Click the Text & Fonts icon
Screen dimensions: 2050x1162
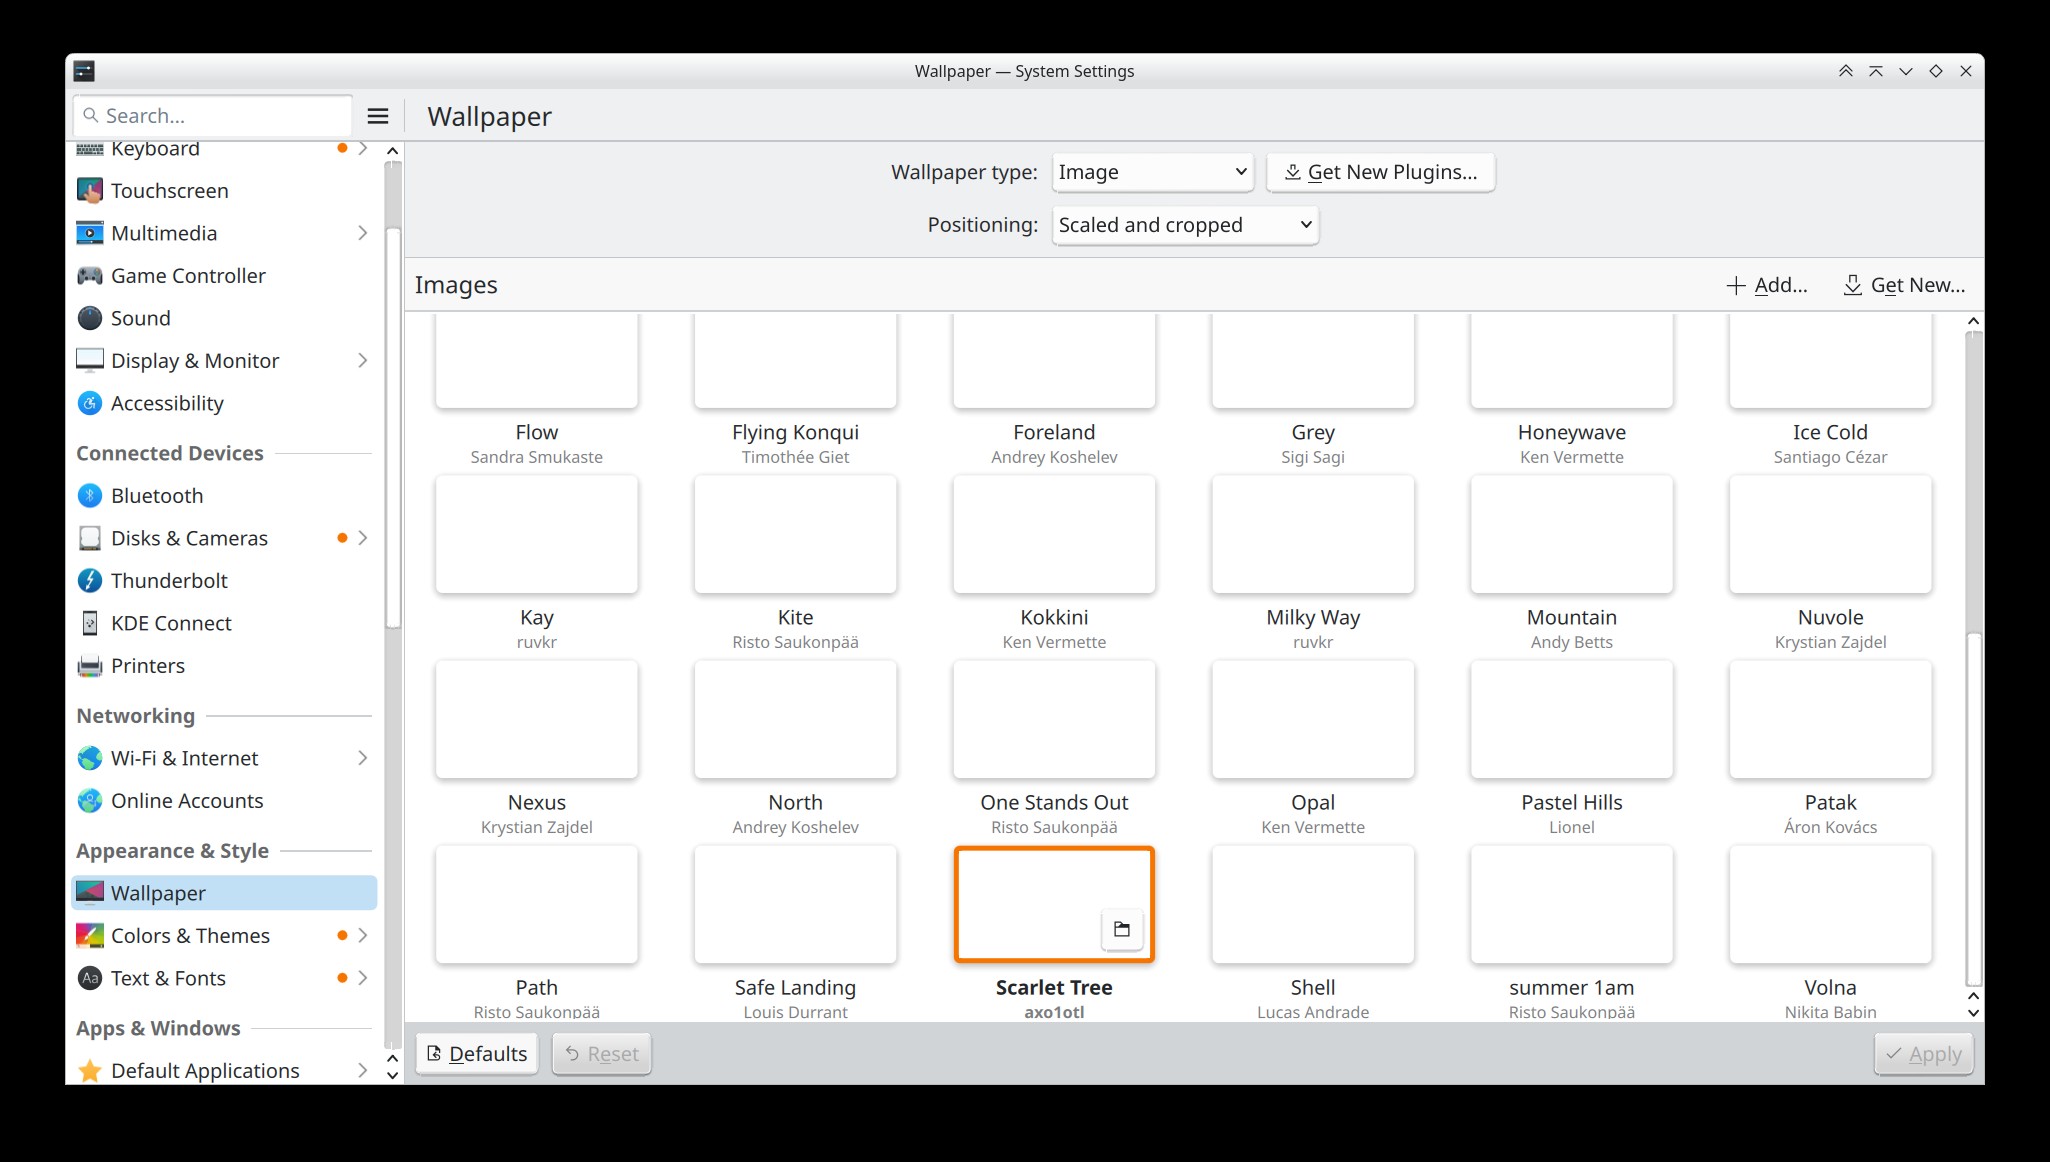coord(90,978)
